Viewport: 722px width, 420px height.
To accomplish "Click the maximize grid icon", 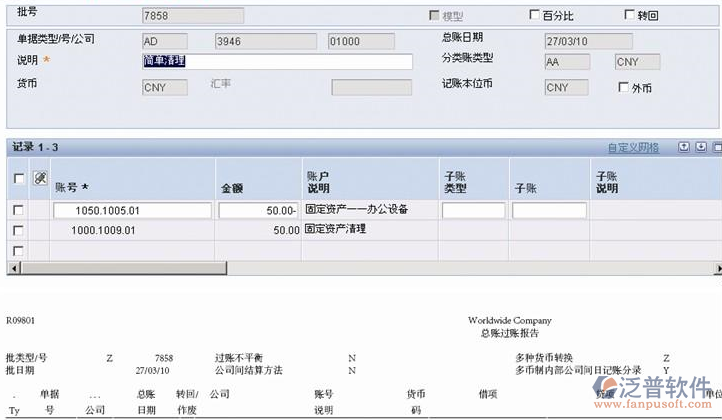I will (x=717, y=147).
